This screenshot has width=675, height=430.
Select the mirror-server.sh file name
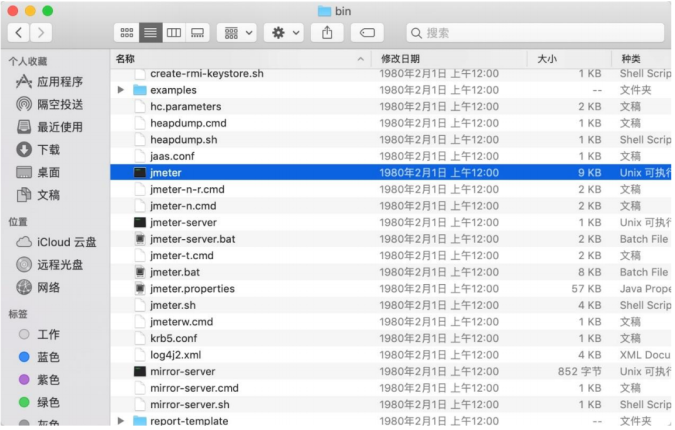pos(189,405)
